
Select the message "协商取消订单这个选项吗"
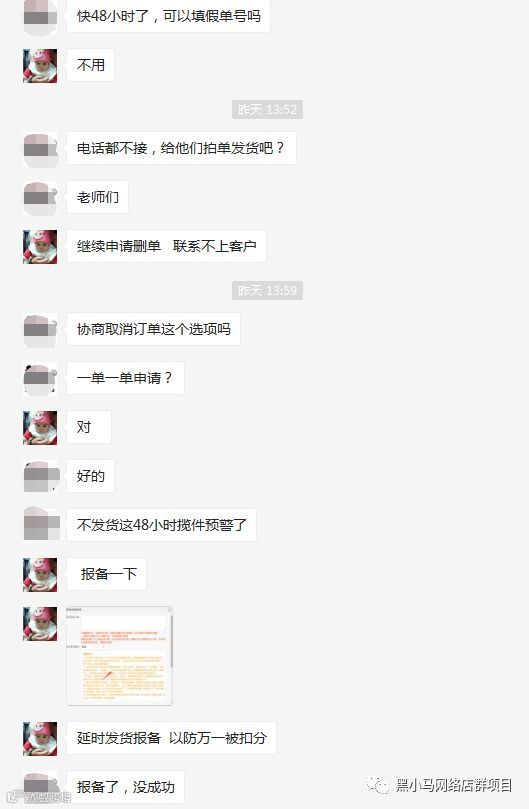pyautogui.click(x=153, y=329)
